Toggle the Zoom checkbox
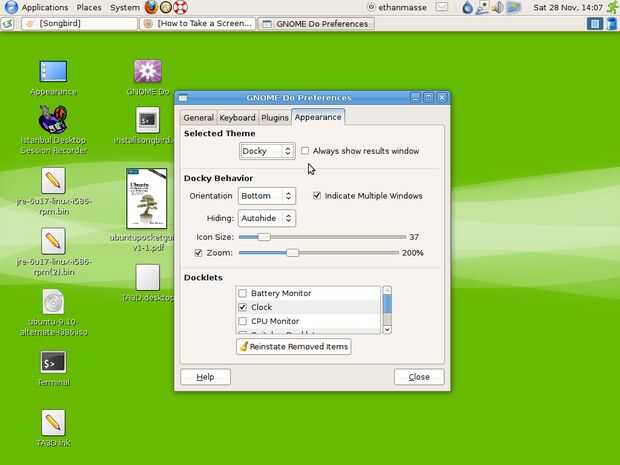 pos(198,253)
